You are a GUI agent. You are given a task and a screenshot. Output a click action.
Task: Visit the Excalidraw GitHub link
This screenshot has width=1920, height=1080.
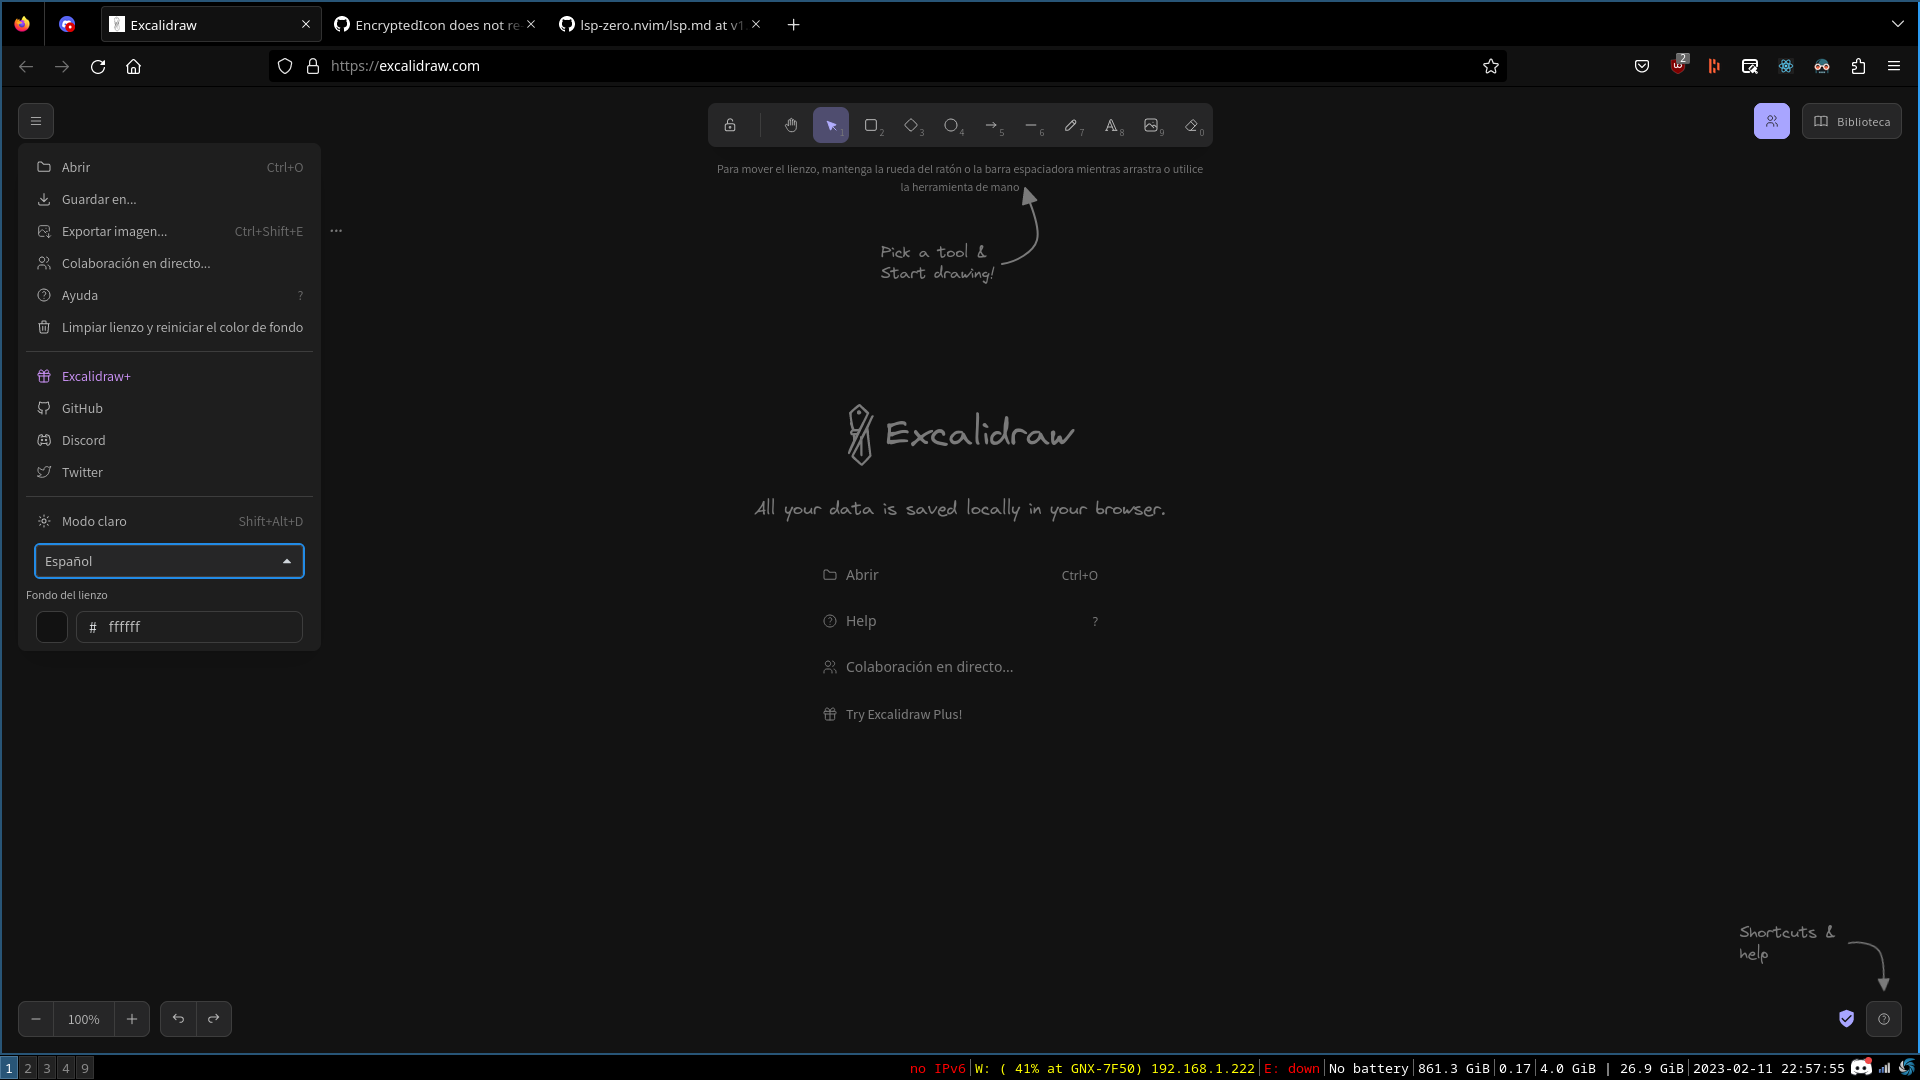tap(82, 408)
